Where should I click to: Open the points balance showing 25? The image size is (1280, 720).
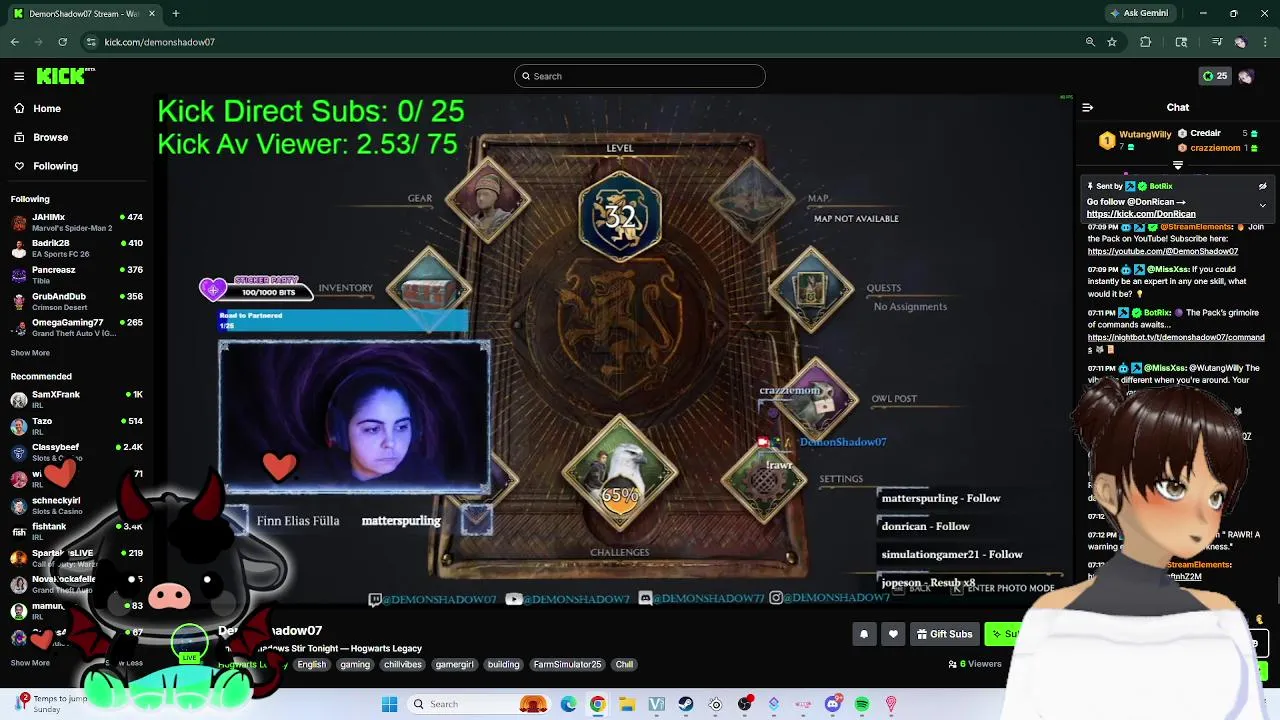coord(1215,76)
